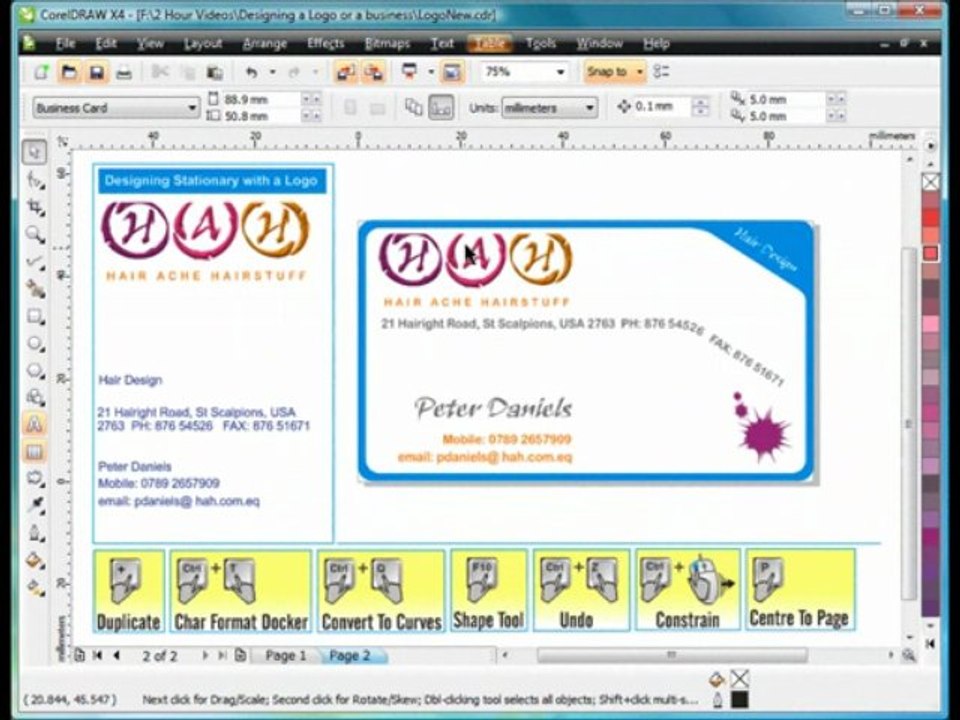960x720 pixels.
Task: Open the File menu
Action: [x=65, y=43]
